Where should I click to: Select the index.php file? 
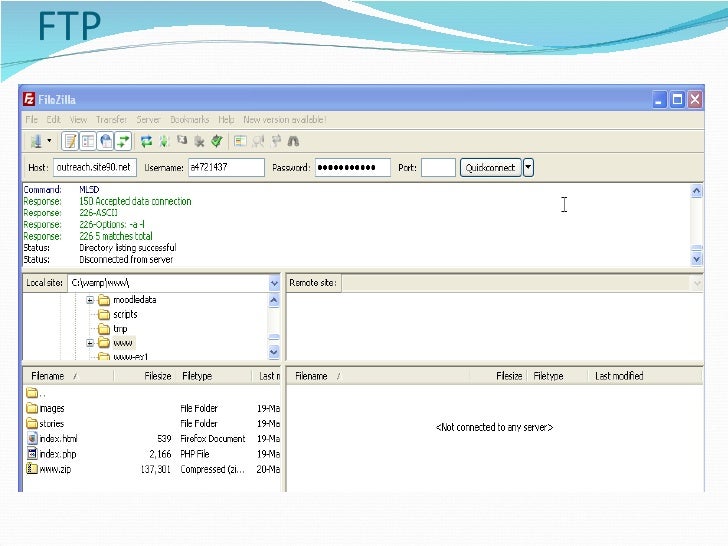coord(52,454)
